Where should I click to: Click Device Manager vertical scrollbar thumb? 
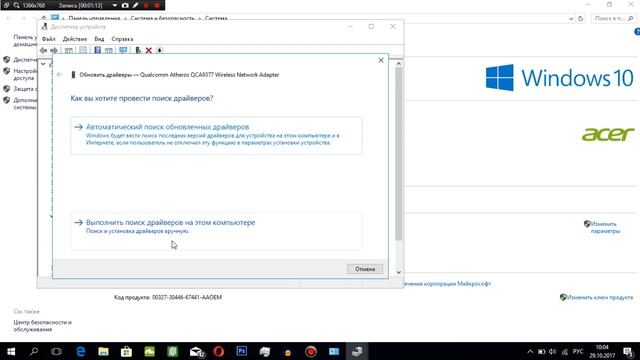[x=399, y=154]
